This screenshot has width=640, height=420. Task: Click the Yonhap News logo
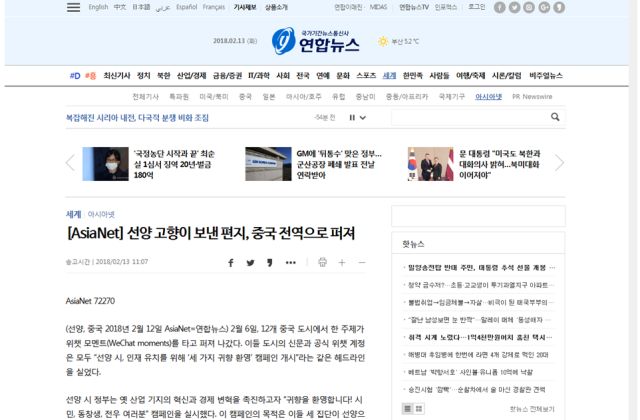[316, 41]
